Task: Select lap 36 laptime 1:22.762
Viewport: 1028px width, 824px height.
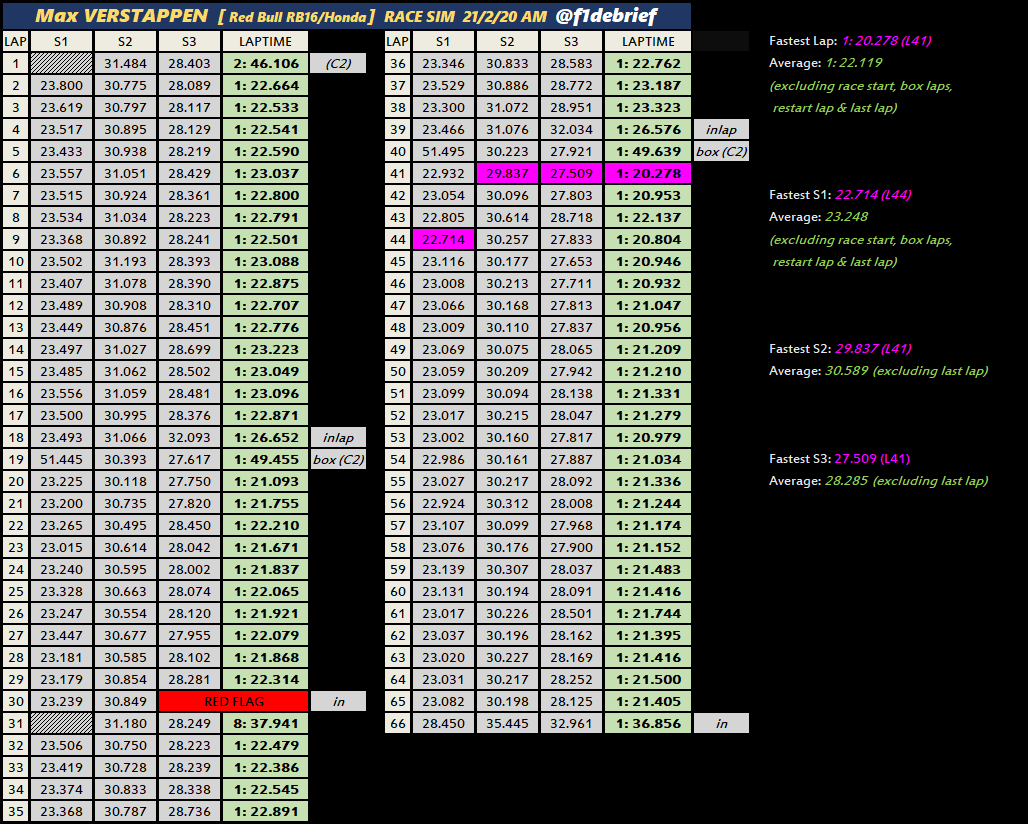Action: [648, 63]
